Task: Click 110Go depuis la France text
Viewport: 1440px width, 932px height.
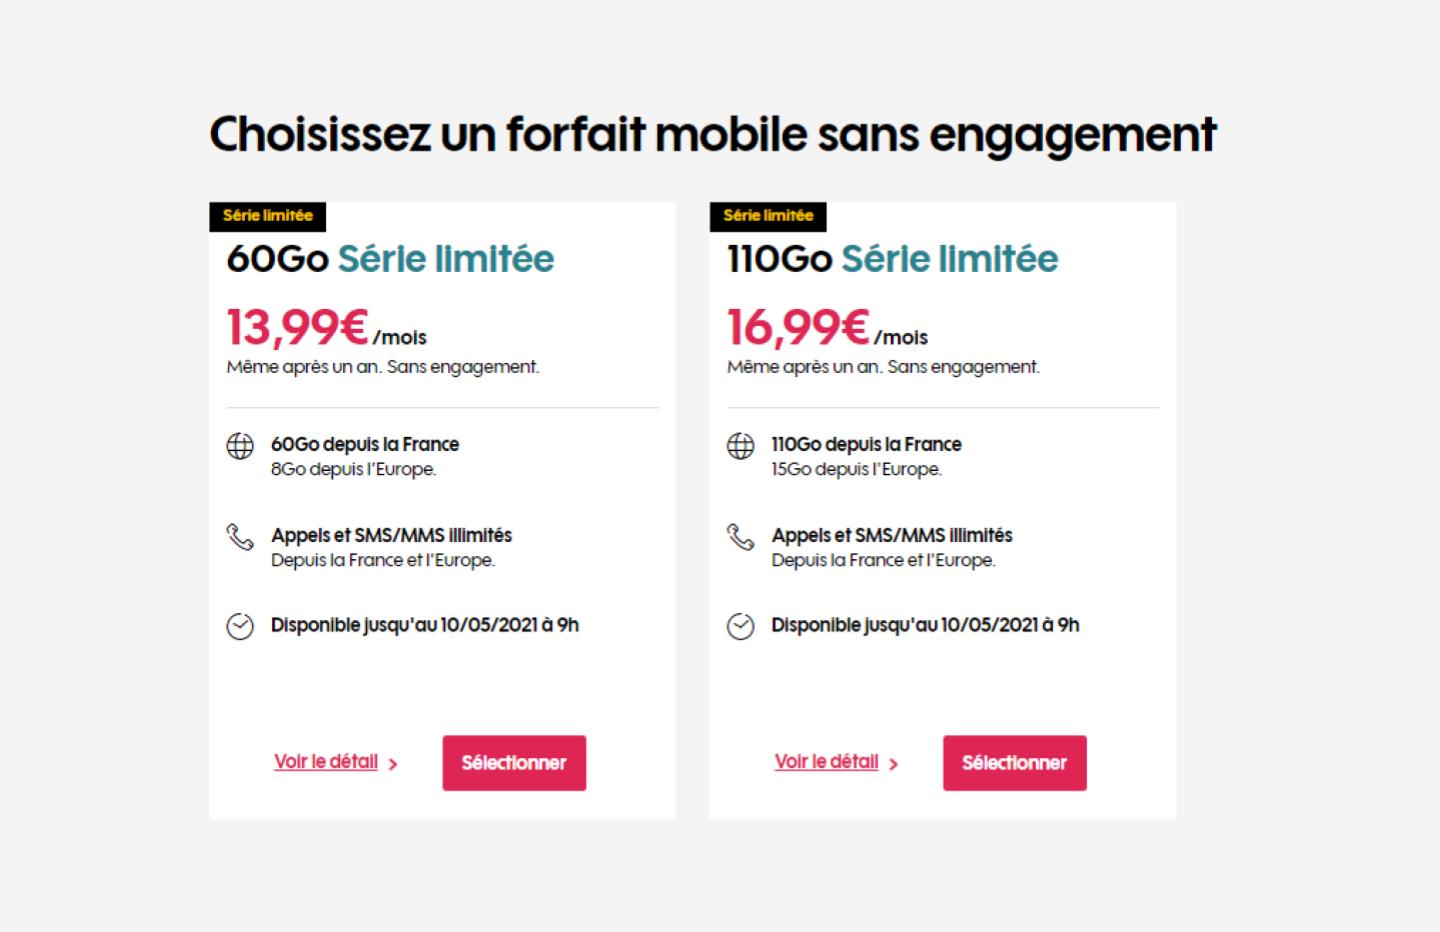Action: (x=866, y=444)
